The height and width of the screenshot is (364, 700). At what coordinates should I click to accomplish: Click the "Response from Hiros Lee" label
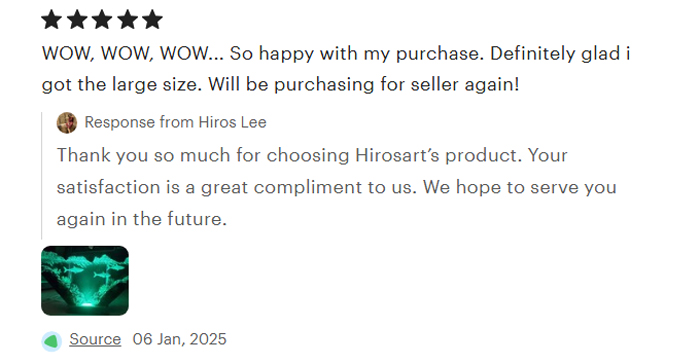(175, 122)
